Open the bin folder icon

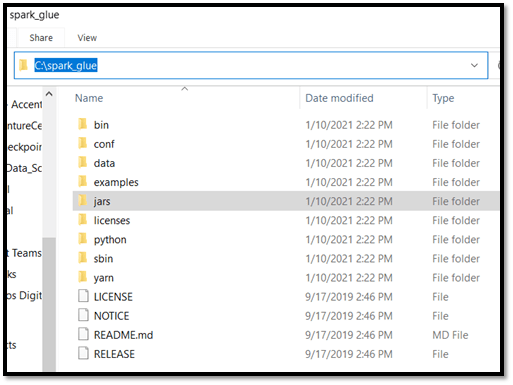click(83, 124)
